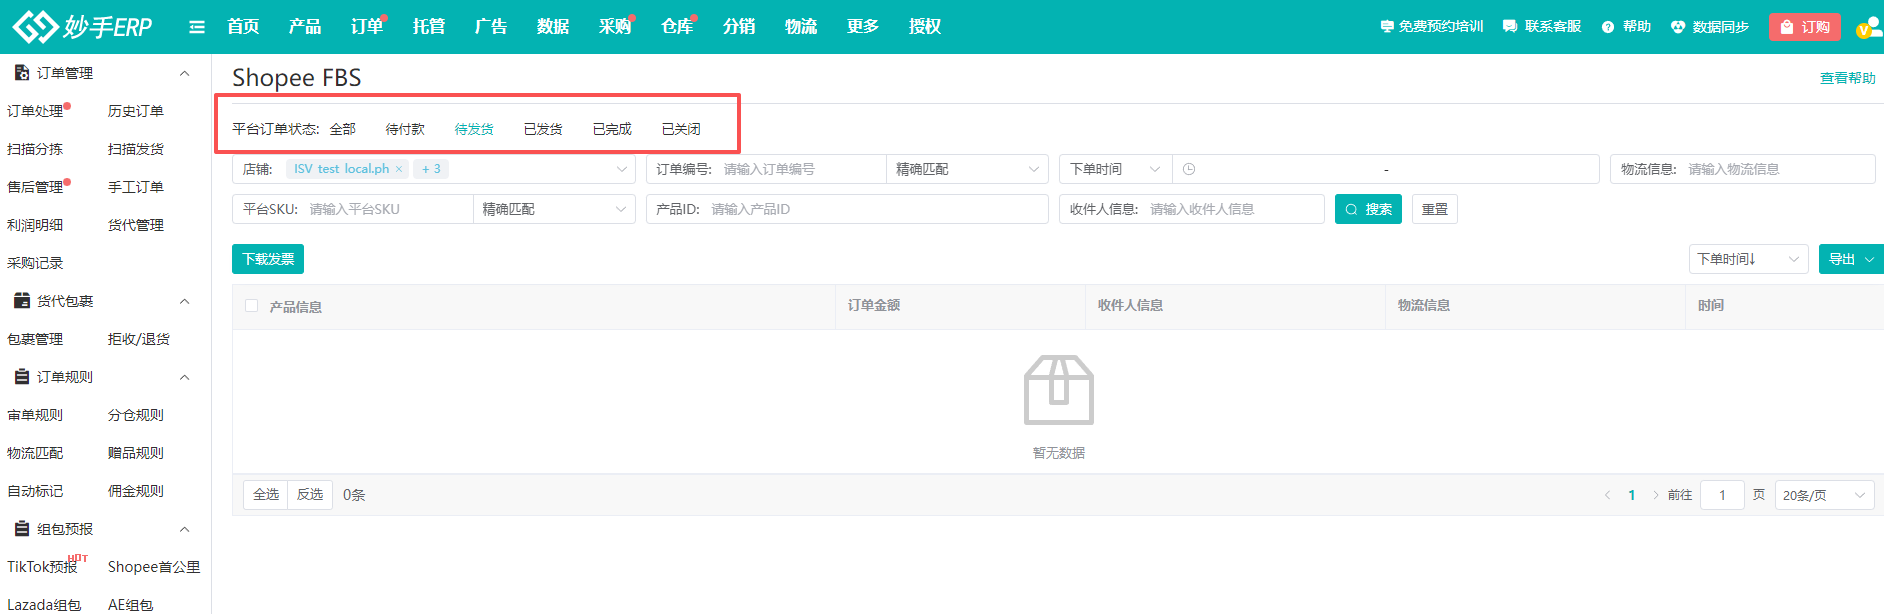Remove the ISV test local.ph store tag

399,169
